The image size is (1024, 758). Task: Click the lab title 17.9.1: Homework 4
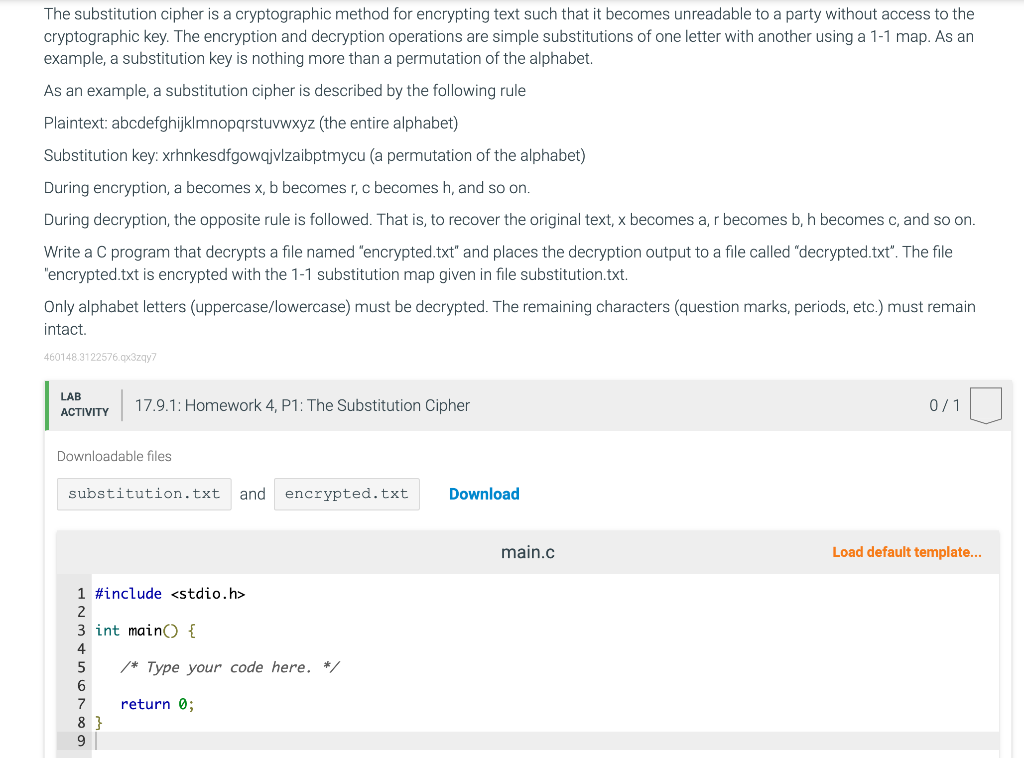(301, 405)
